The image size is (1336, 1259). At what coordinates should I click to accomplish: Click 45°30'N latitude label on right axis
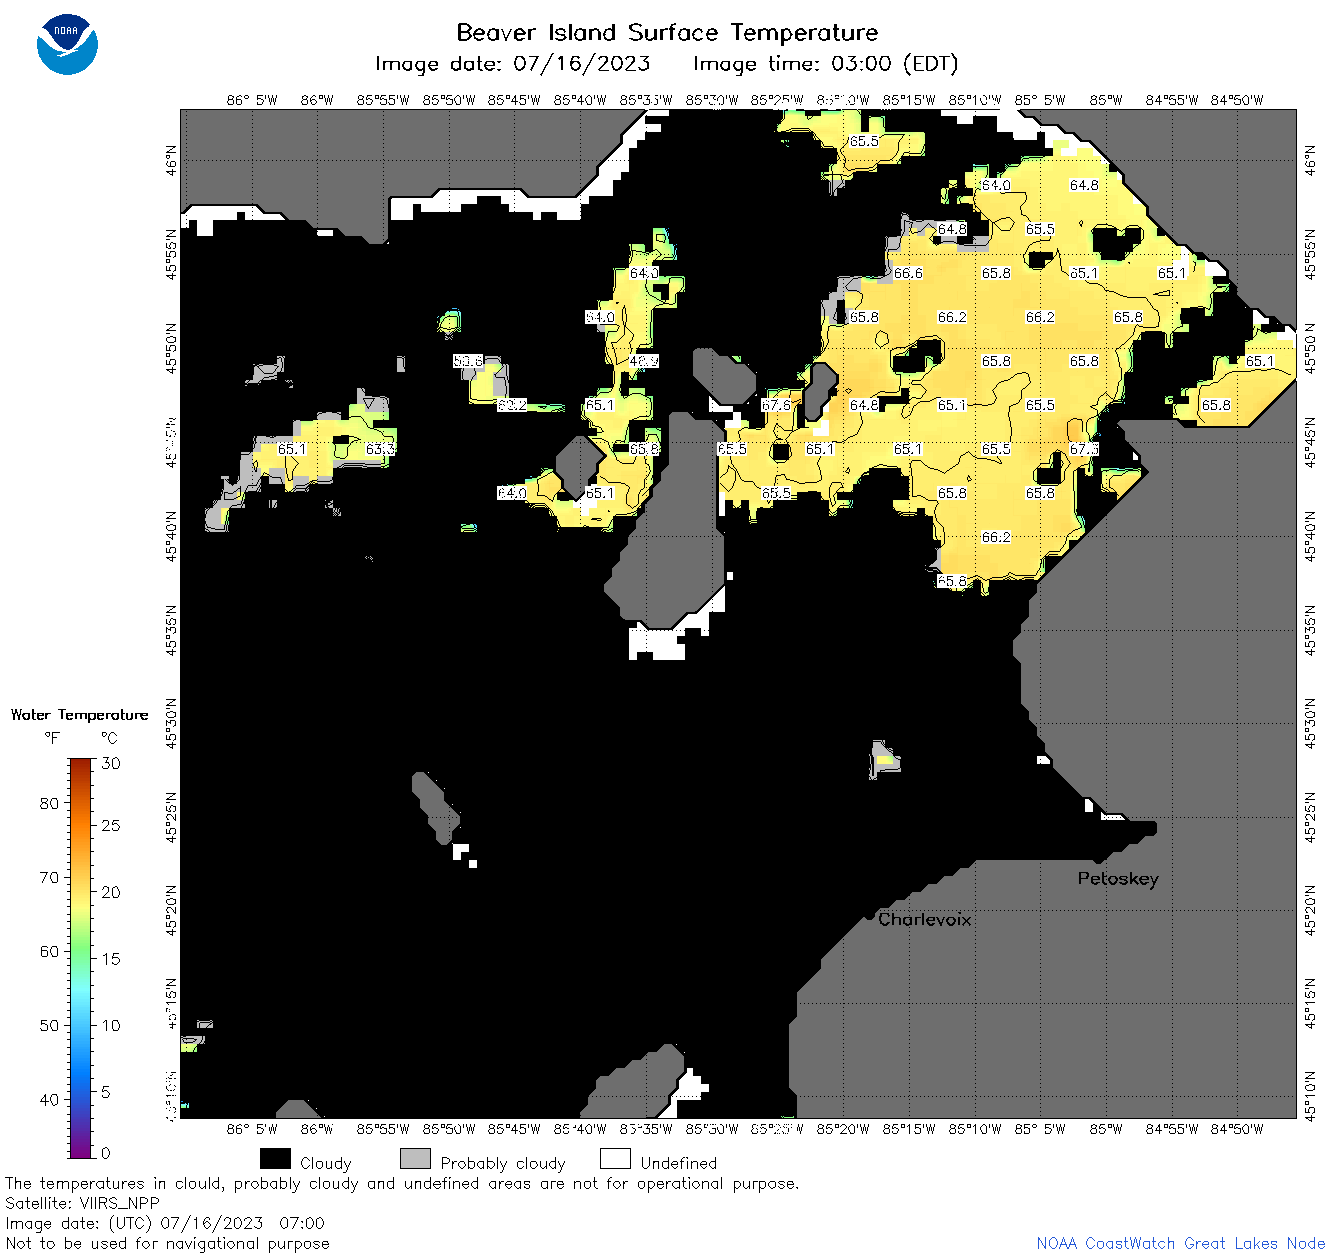tap(1311, 724)
